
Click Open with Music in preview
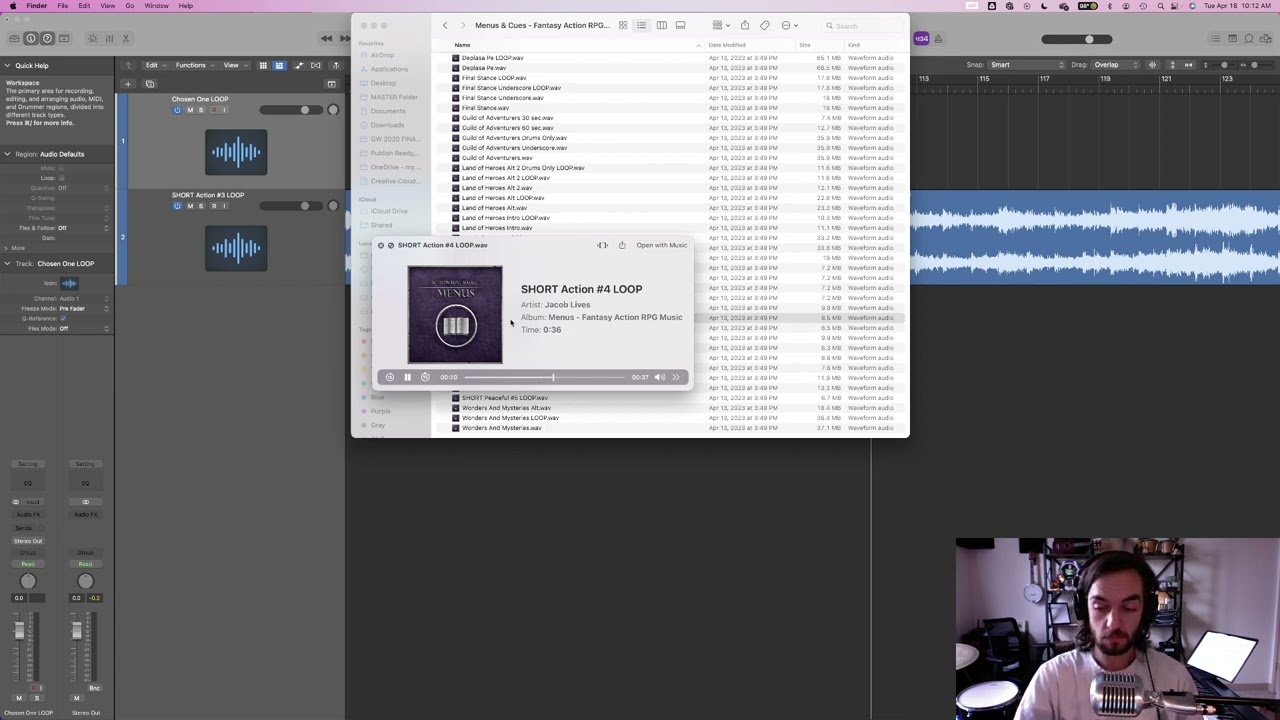662,245
